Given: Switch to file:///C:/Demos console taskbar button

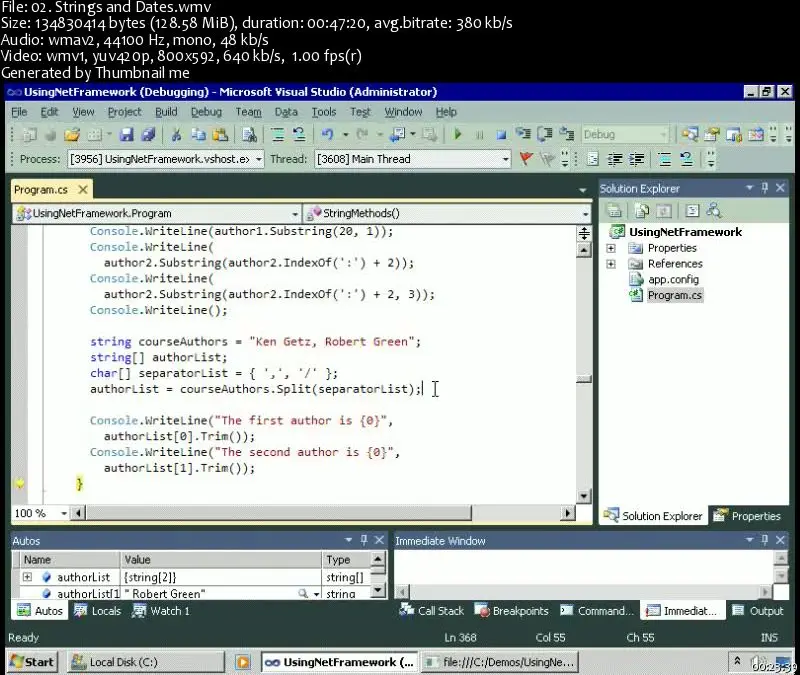Looking at the screenshot, I should 500,662.
